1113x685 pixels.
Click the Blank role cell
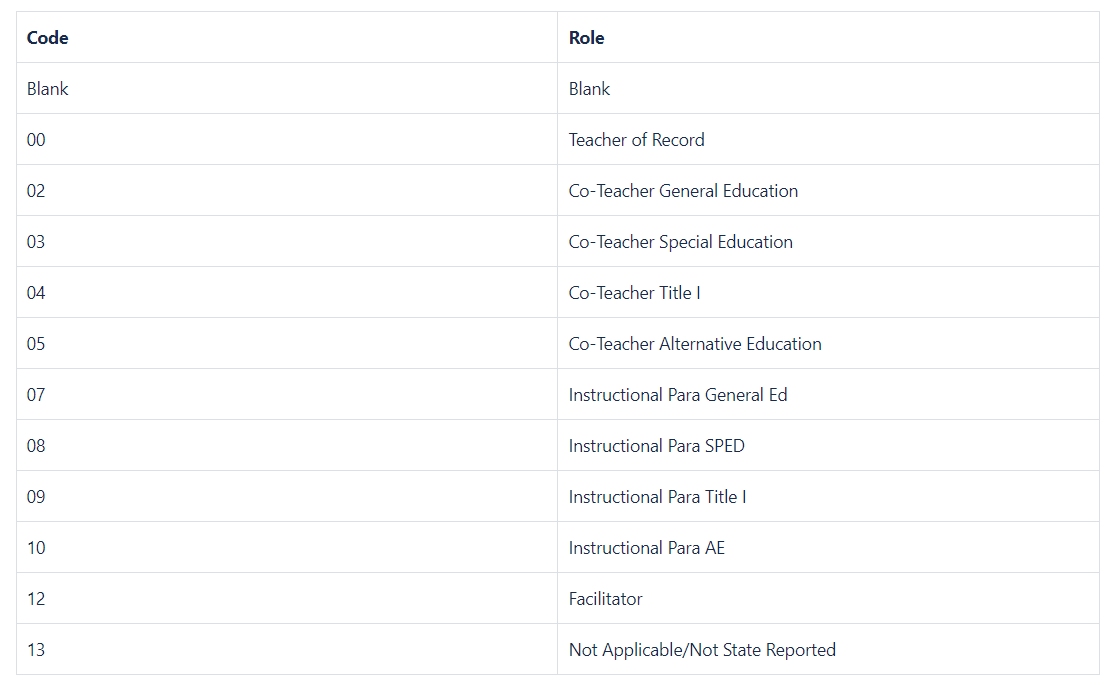point(590,89)
